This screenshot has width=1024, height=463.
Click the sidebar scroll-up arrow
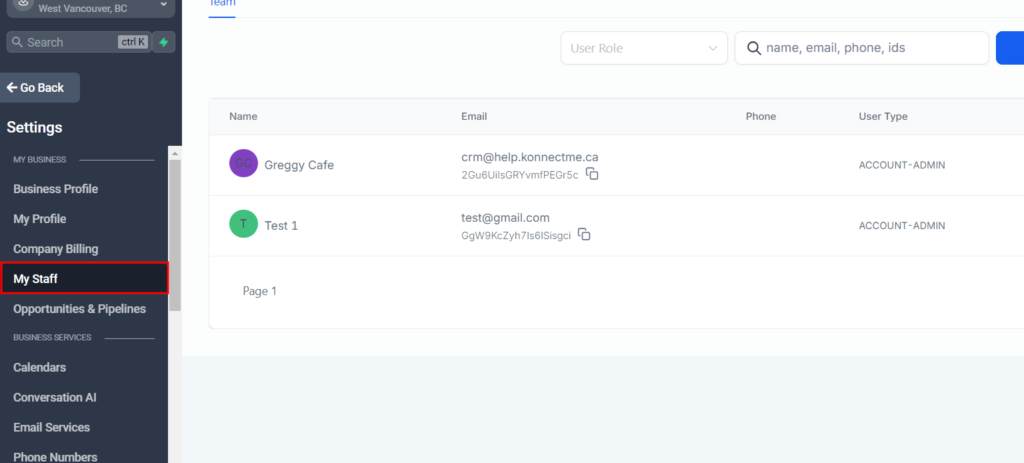click(175, 153)
